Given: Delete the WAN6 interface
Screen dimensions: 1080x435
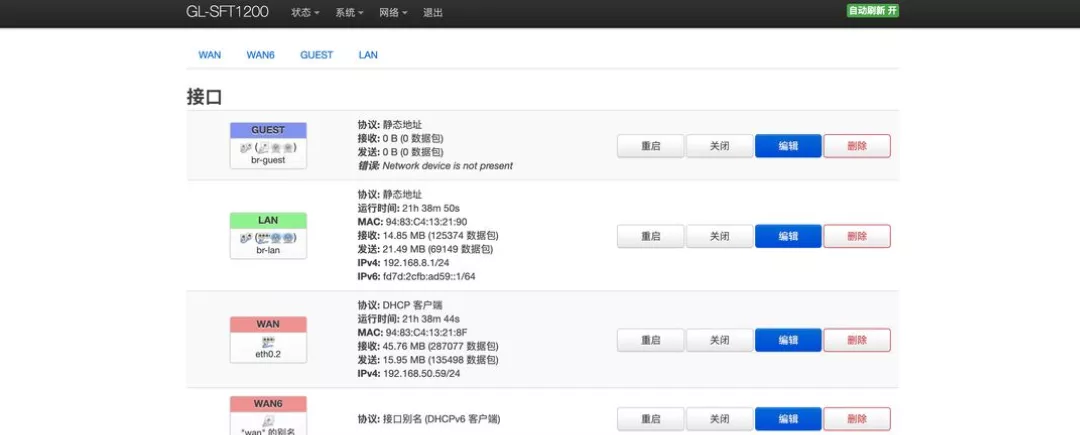Looking at the screenshot, I should click(857, 419).
